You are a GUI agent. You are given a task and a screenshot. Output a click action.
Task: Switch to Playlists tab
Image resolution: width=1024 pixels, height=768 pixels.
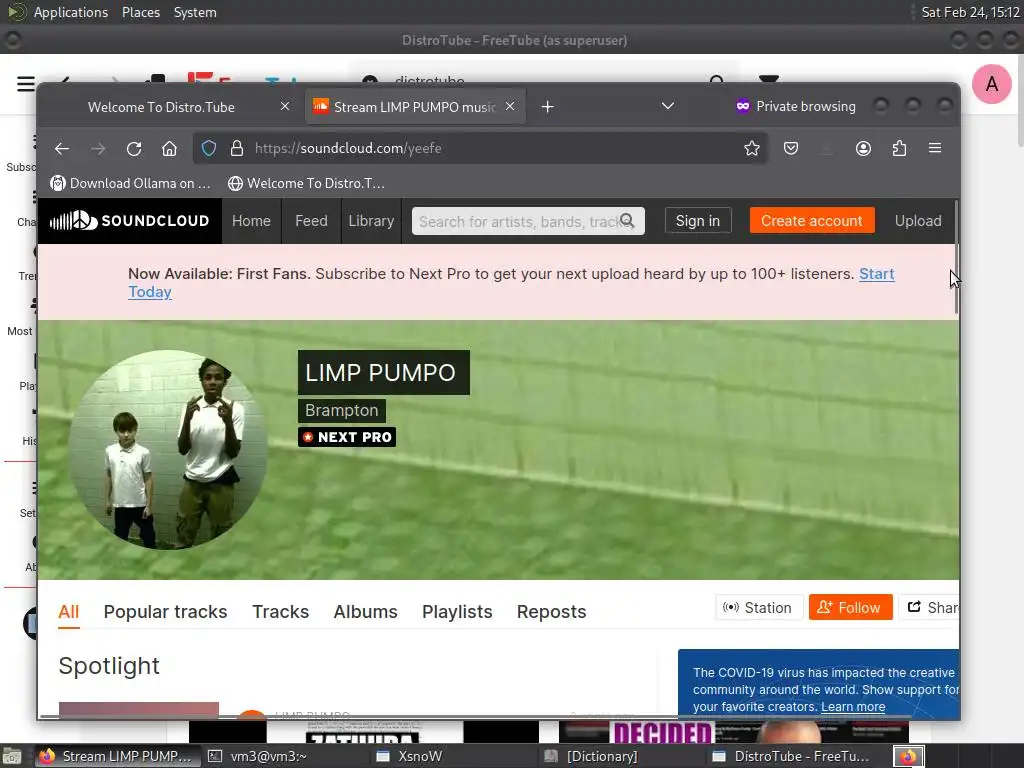coord(457,612)
